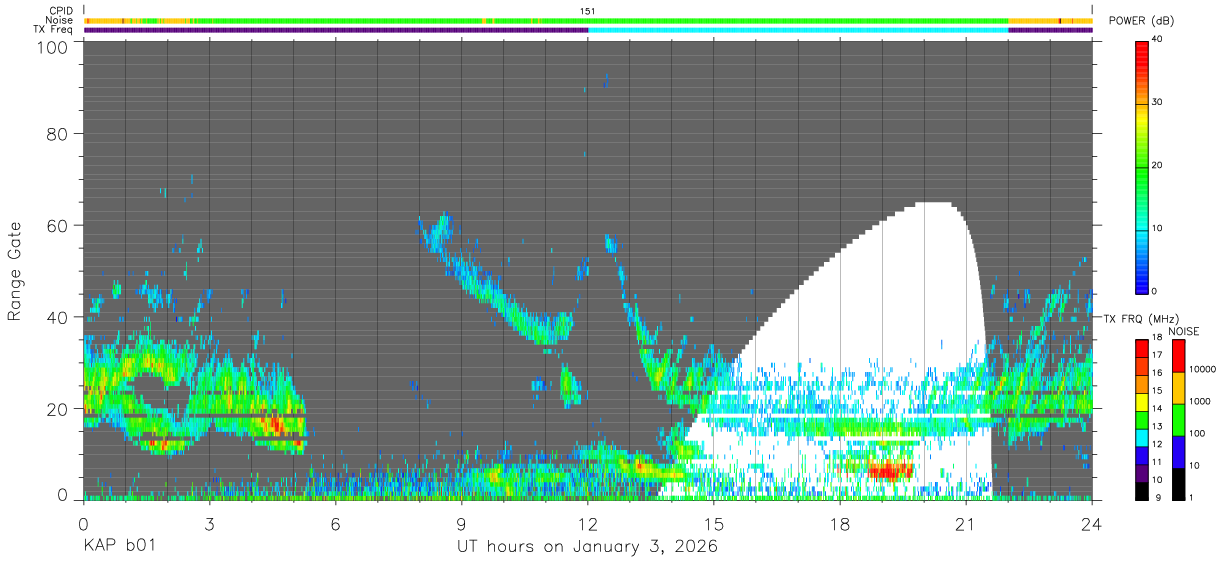The image size is (1228, 567).
Task: Click the power scale value 30
Action: click(x=1156, y=103)
